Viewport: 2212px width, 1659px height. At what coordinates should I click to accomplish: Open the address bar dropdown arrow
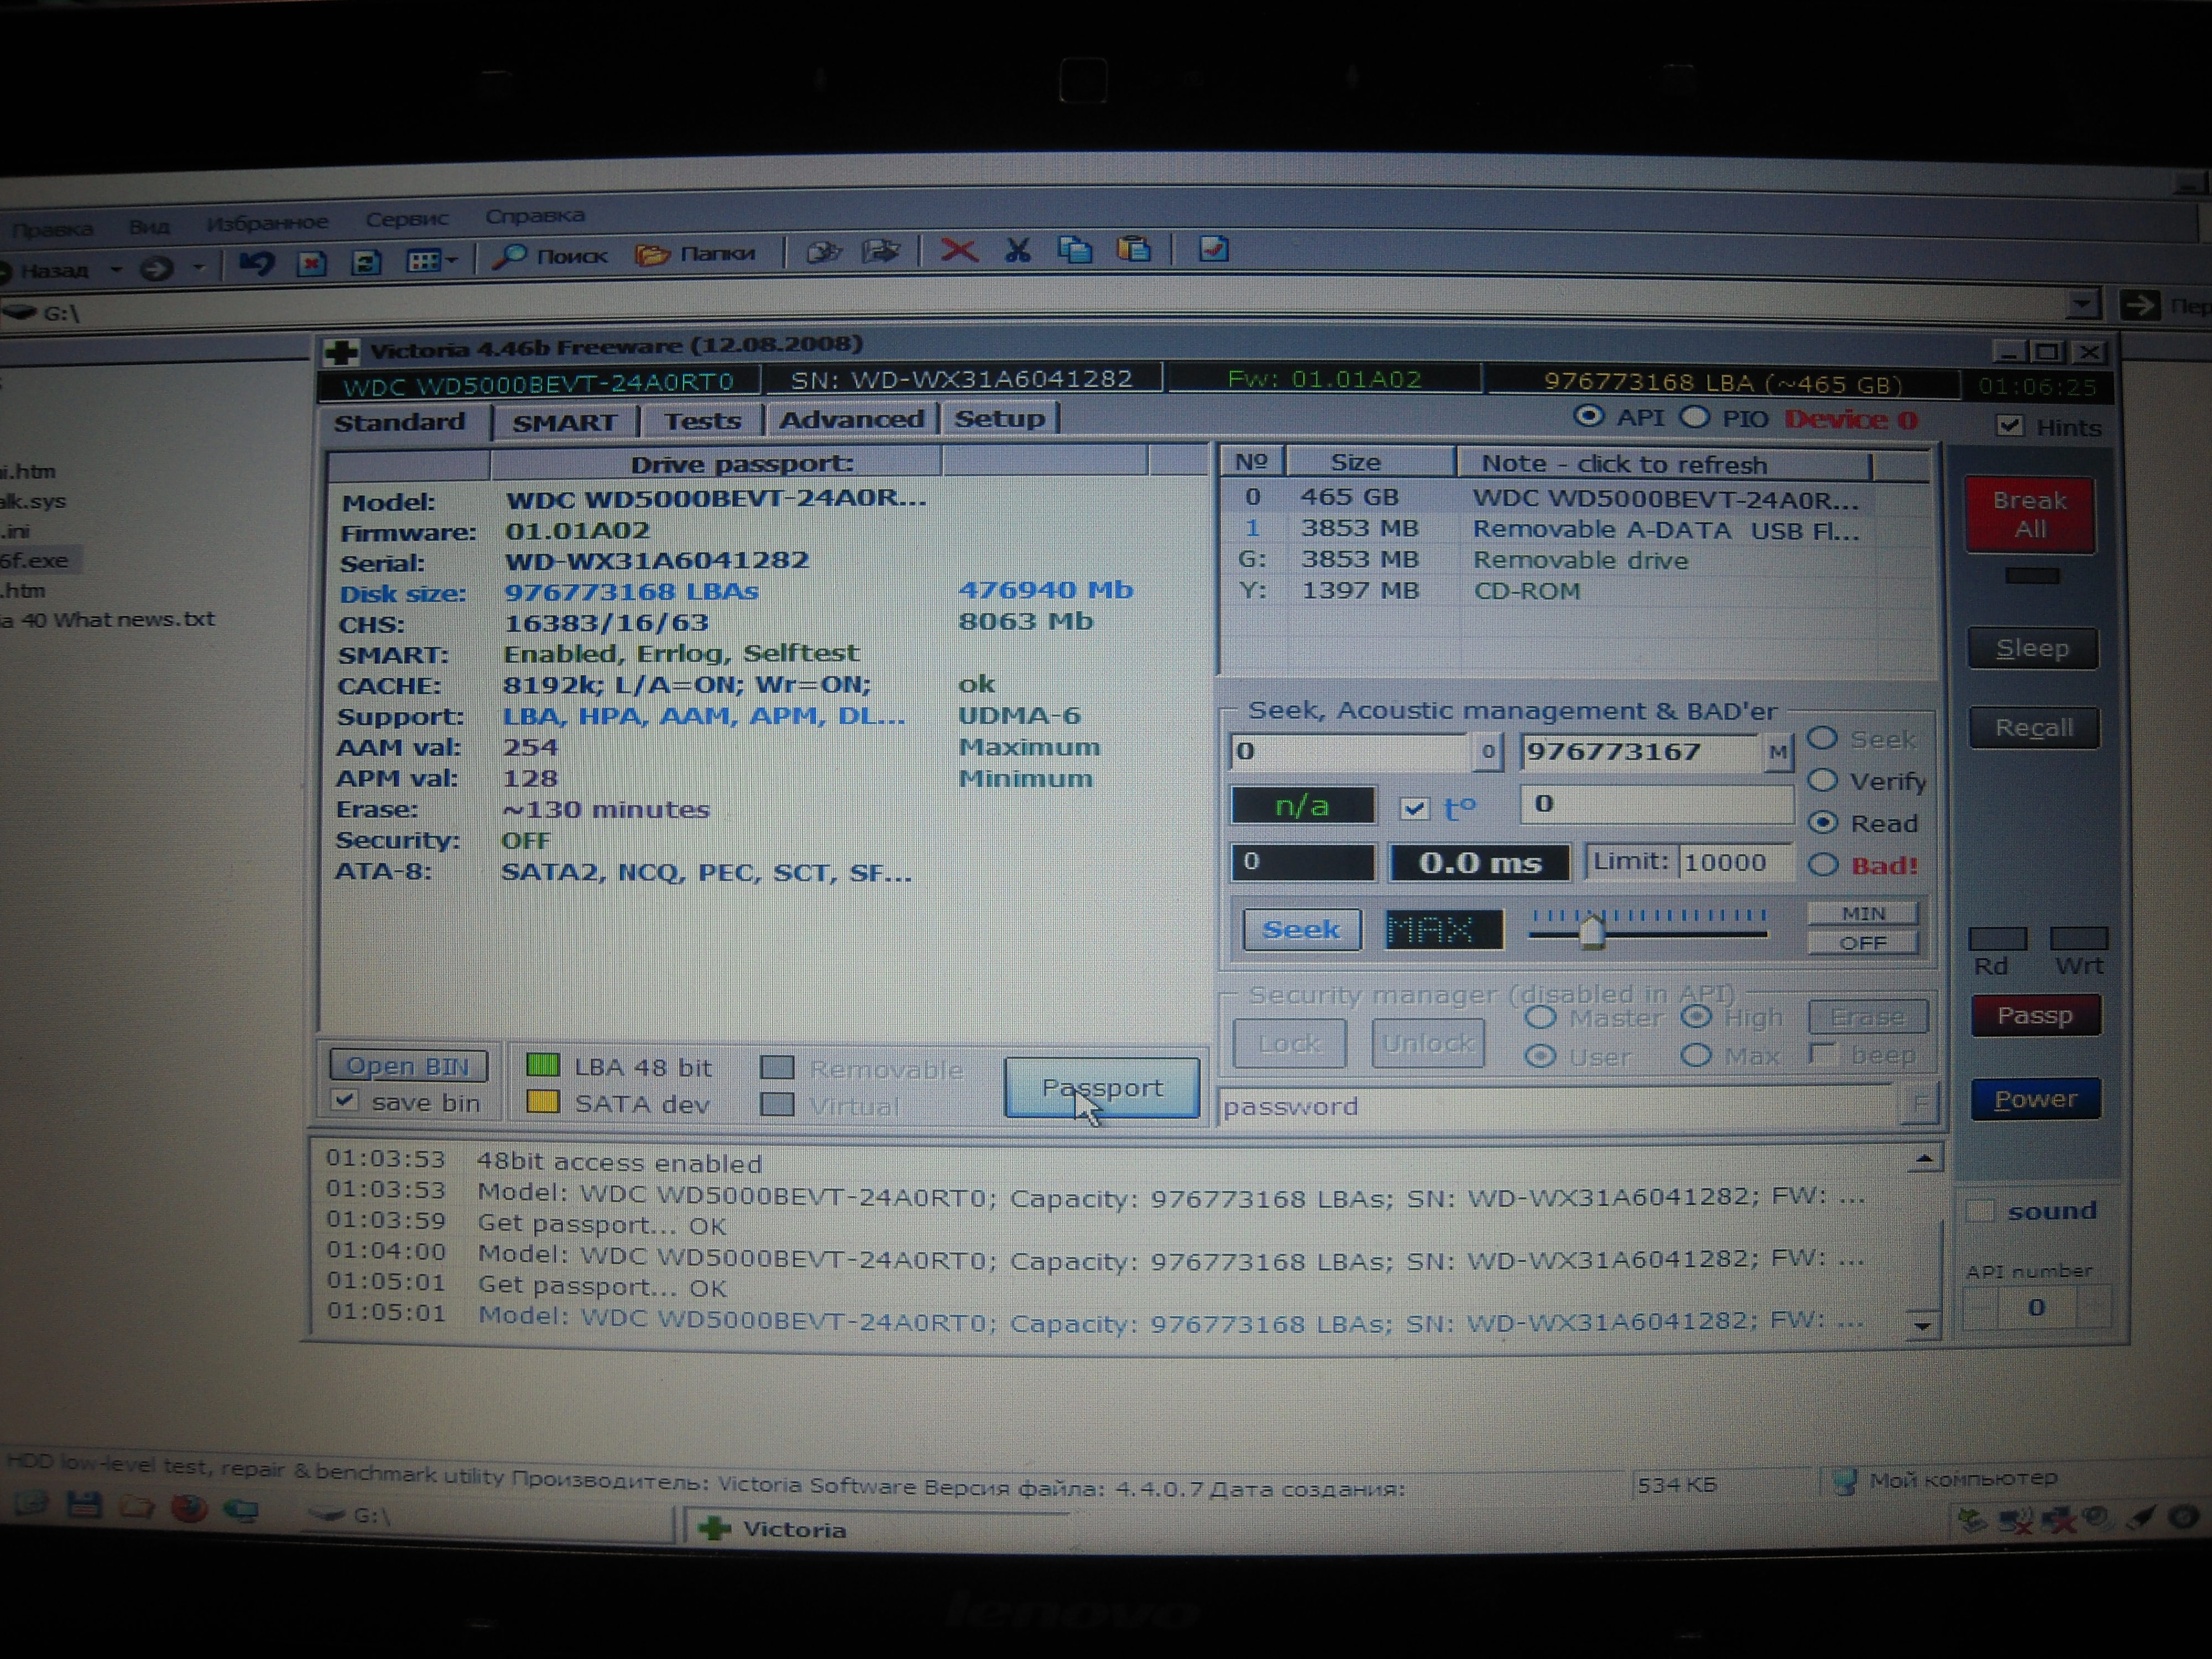[x=2081, y=303]
